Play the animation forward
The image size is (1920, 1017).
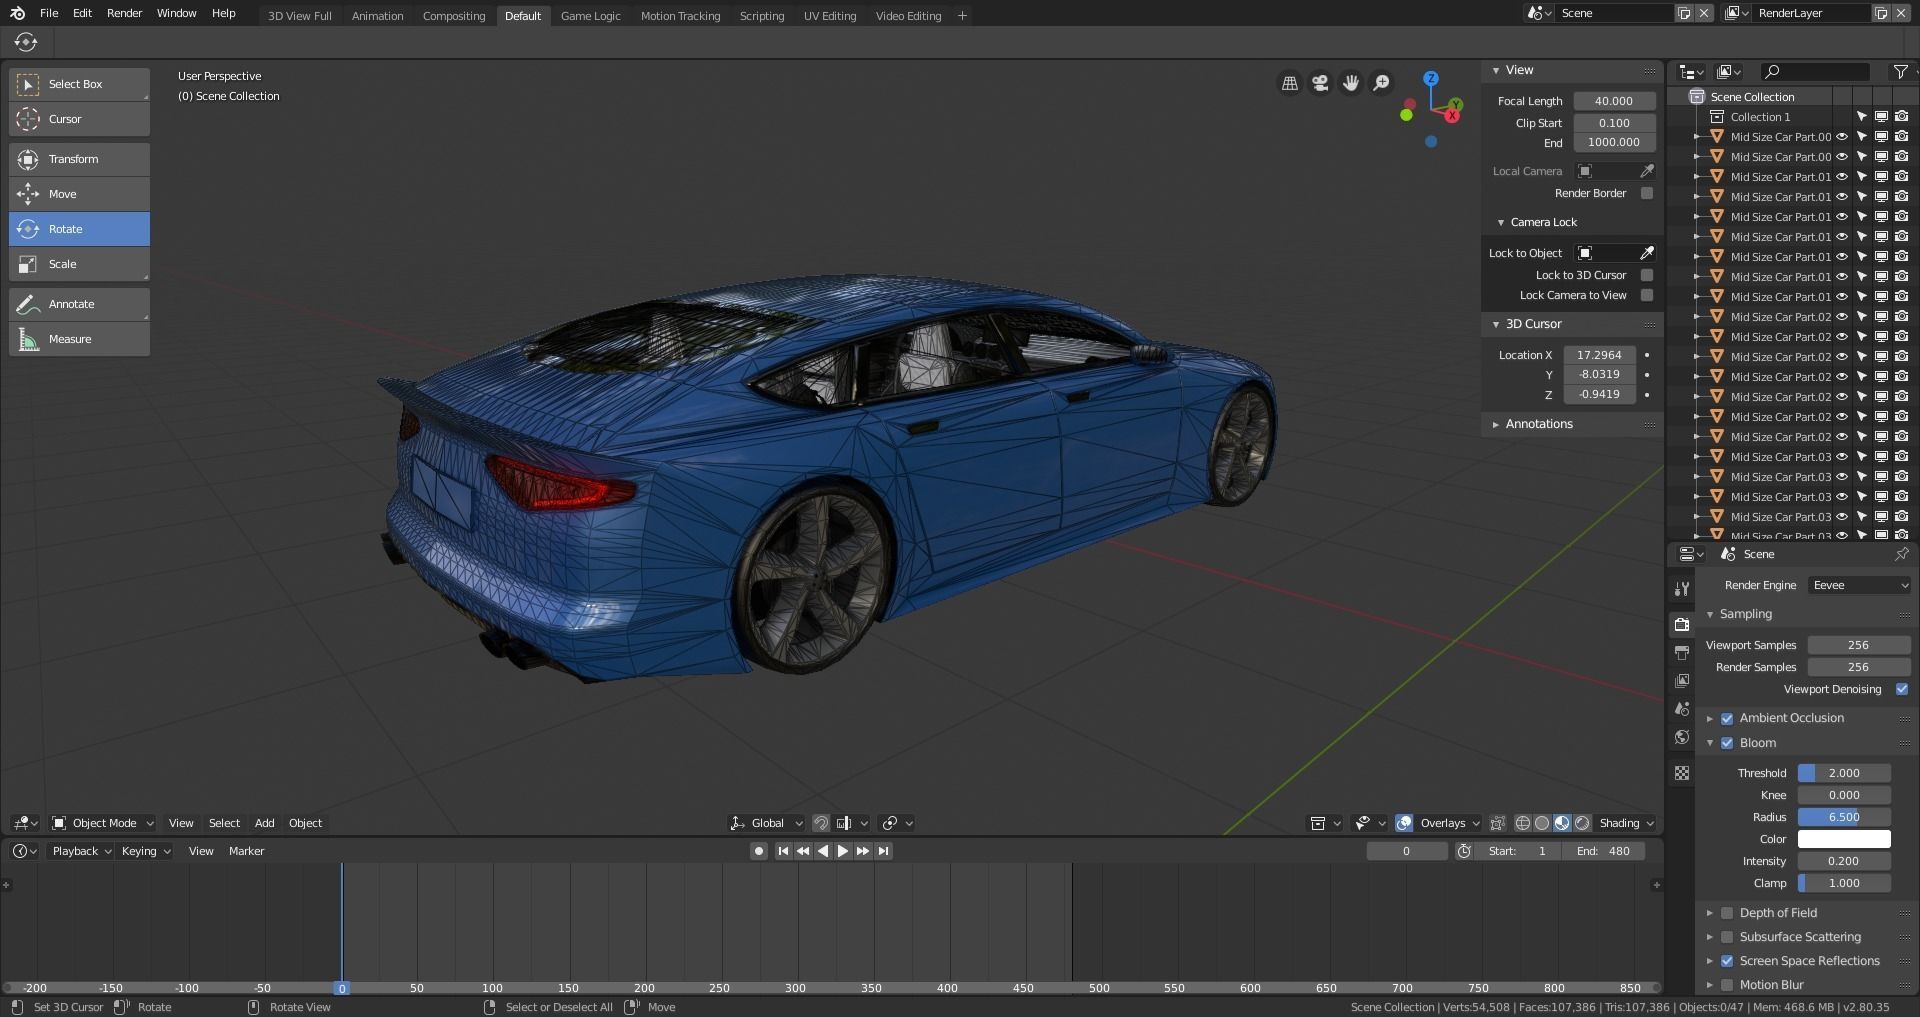point(843,851)
